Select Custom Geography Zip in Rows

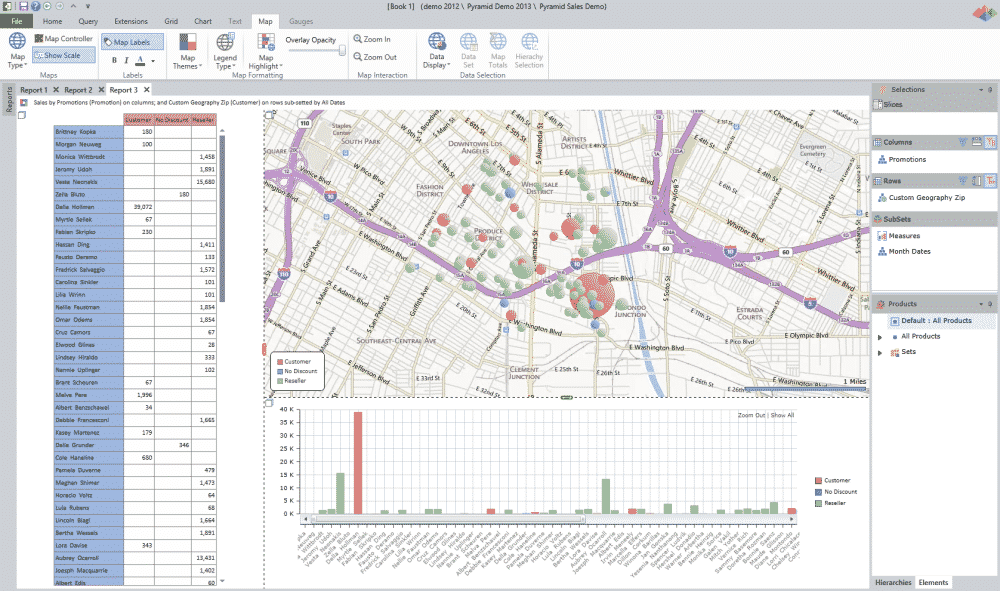click(925, 199)
